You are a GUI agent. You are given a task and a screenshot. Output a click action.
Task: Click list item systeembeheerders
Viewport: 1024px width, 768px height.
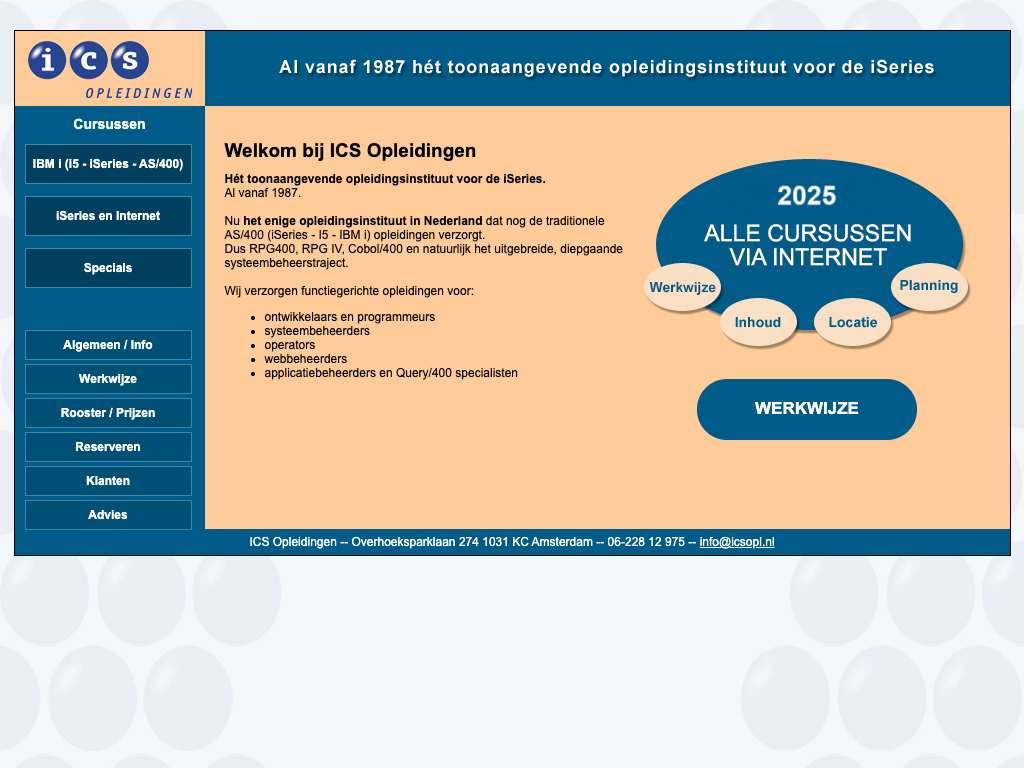pos(317,331)
